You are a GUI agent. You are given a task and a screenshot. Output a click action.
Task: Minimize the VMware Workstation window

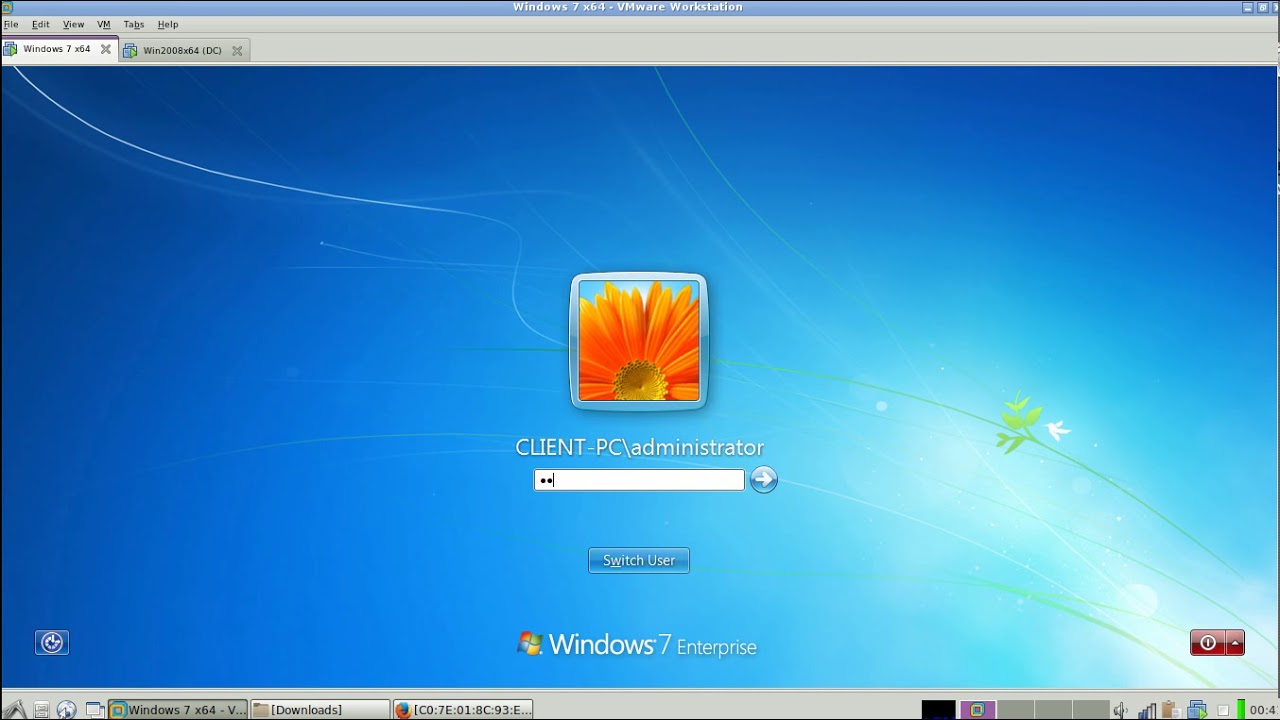[1248, 7]
